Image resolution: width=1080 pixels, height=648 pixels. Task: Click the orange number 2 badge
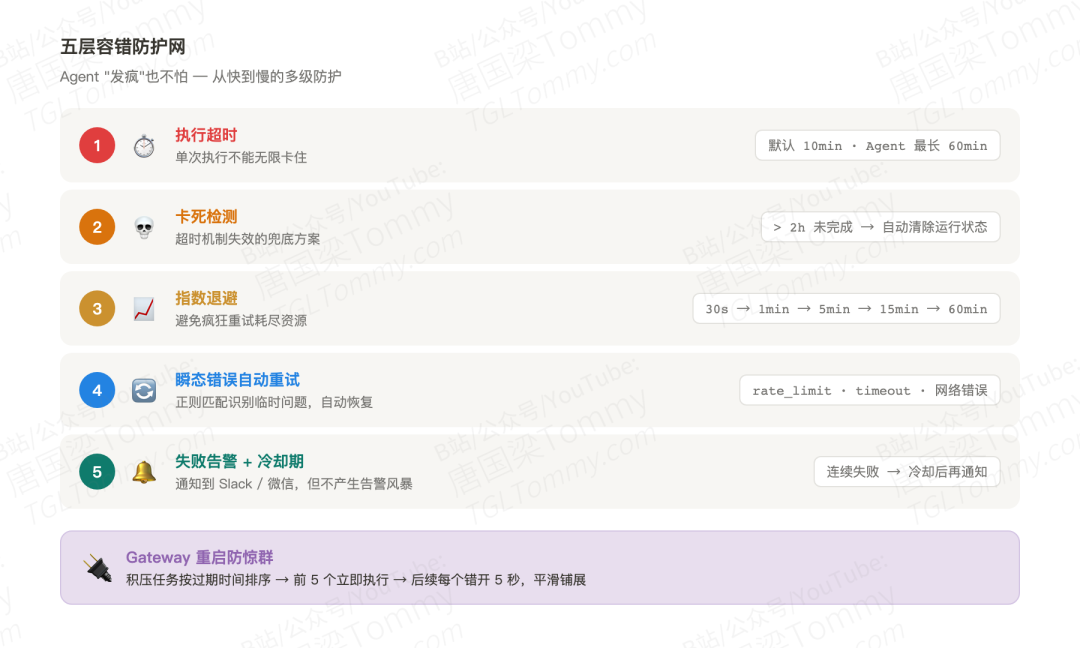97,227
